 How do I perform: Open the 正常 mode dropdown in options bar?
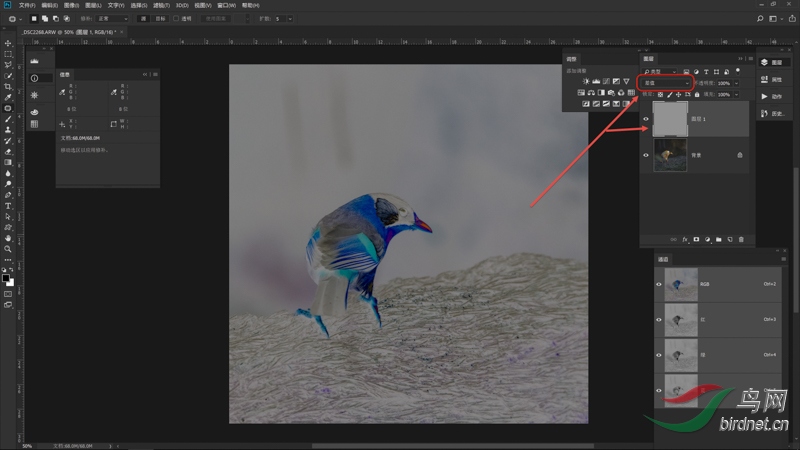[110, 18]
